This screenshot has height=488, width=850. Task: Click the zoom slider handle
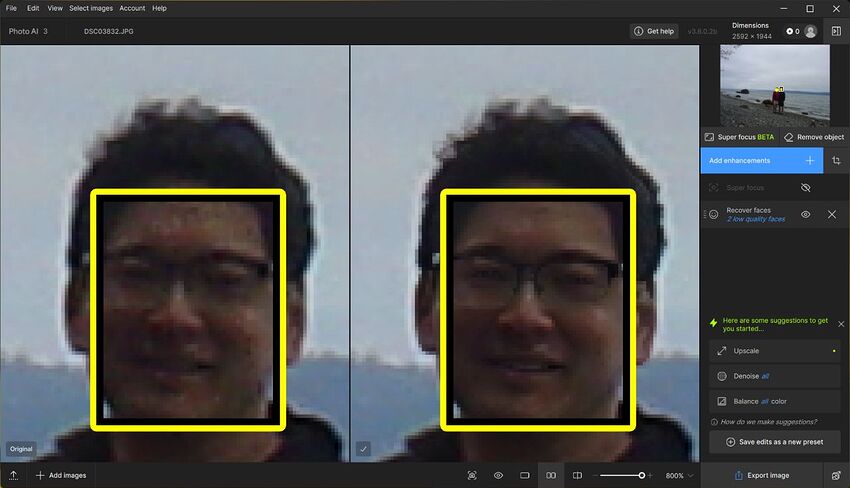pos(642,475)
